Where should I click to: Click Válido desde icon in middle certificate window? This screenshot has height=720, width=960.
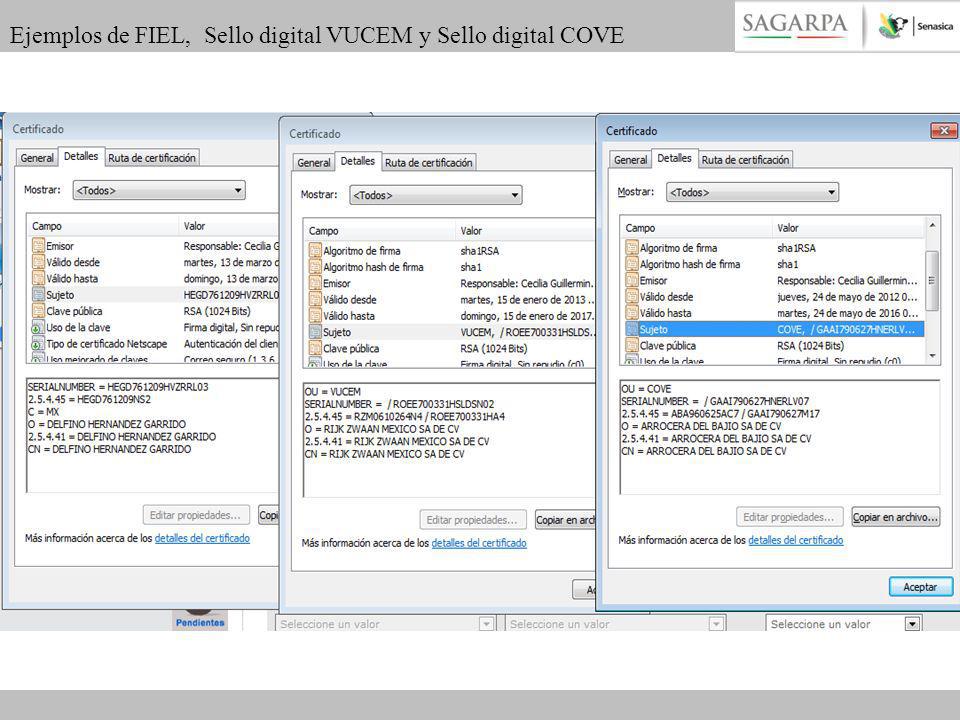315,300
